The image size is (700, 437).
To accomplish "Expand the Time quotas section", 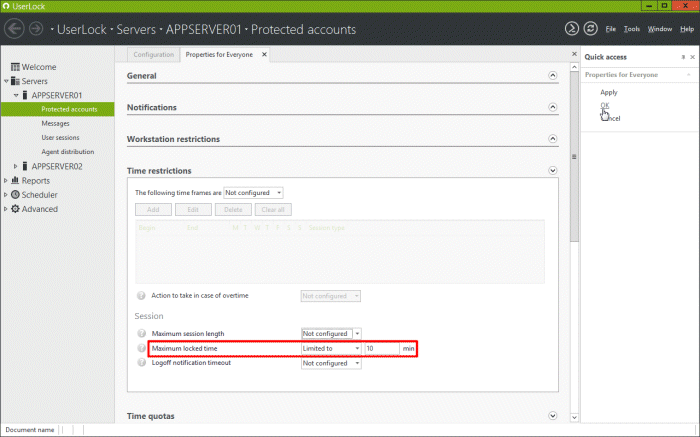I will (x=553, y=415).
